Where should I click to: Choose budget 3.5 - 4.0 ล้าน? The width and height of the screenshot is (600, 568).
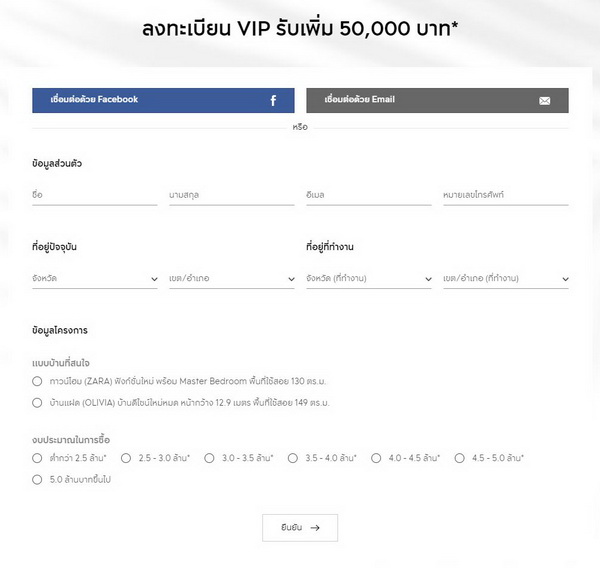(x=293, y=458)
